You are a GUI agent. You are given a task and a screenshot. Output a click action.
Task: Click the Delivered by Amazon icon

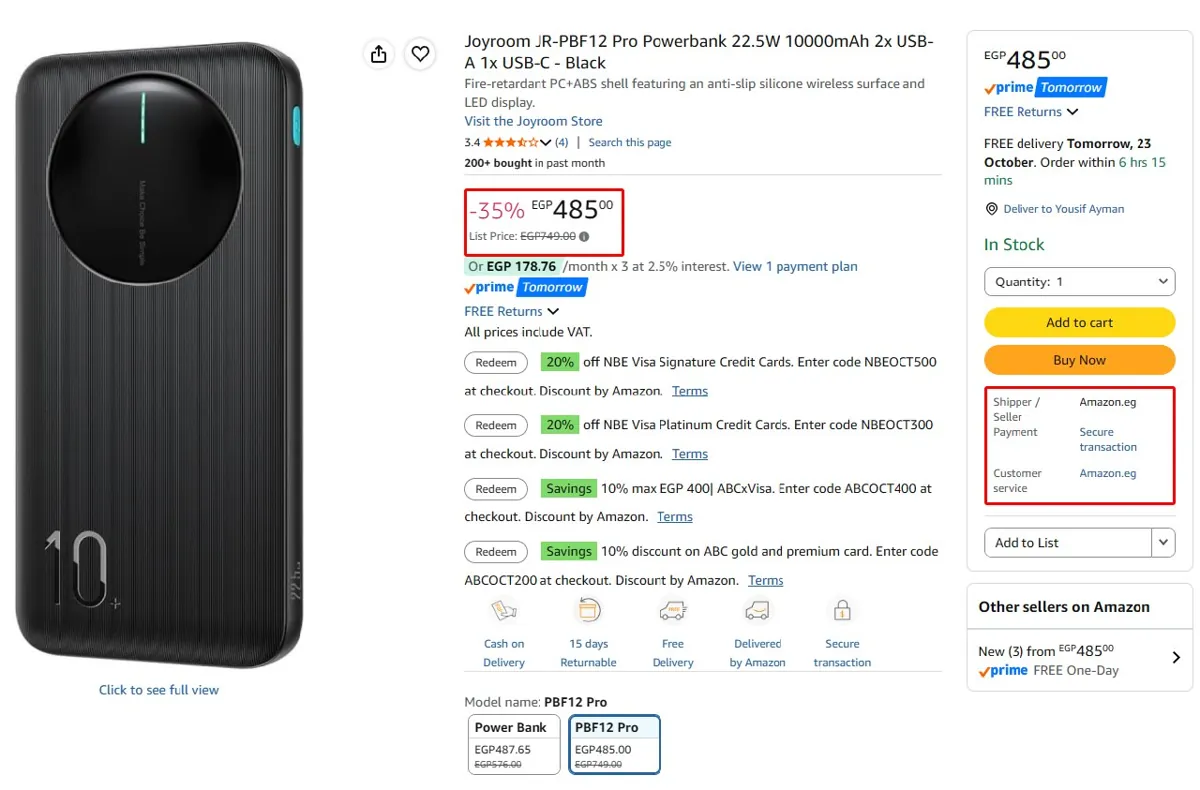point(757,610)
